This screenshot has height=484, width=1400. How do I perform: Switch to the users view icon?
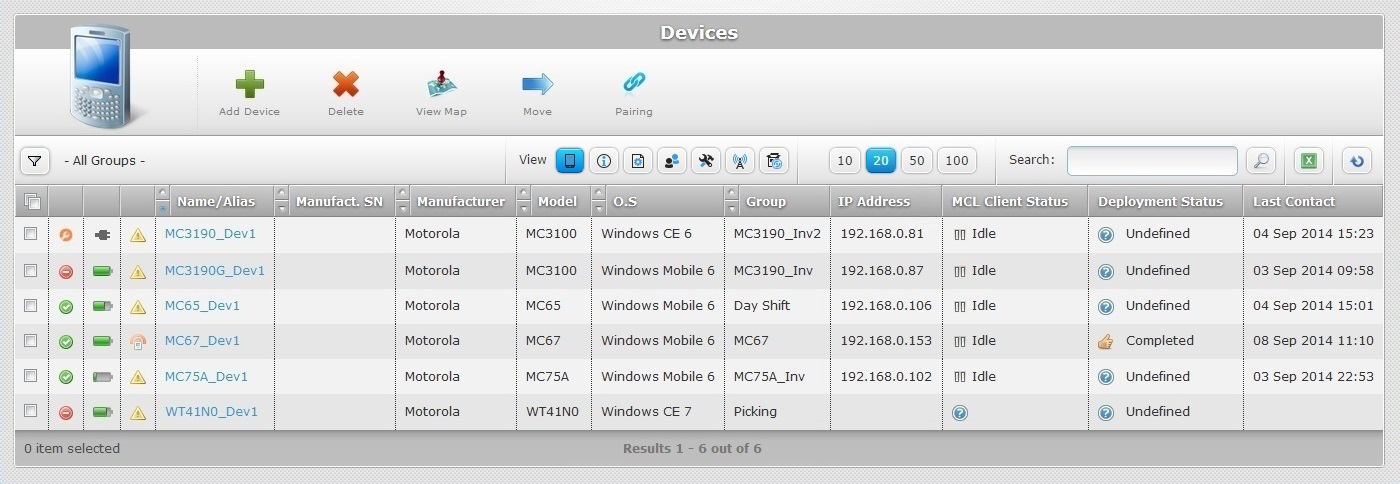672,161
